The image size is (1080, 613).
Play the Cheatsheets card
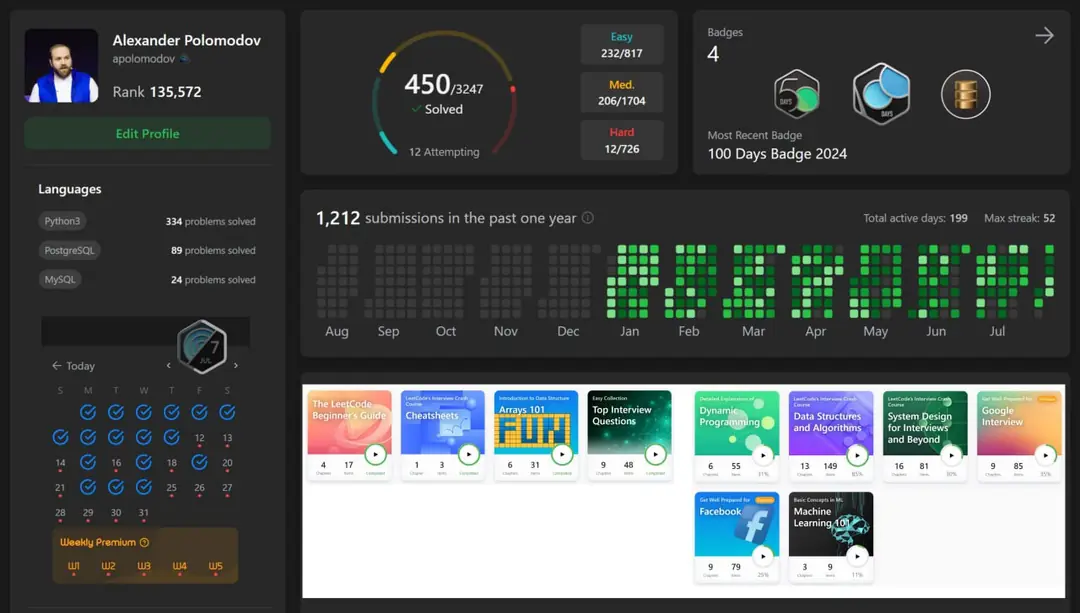469,455
